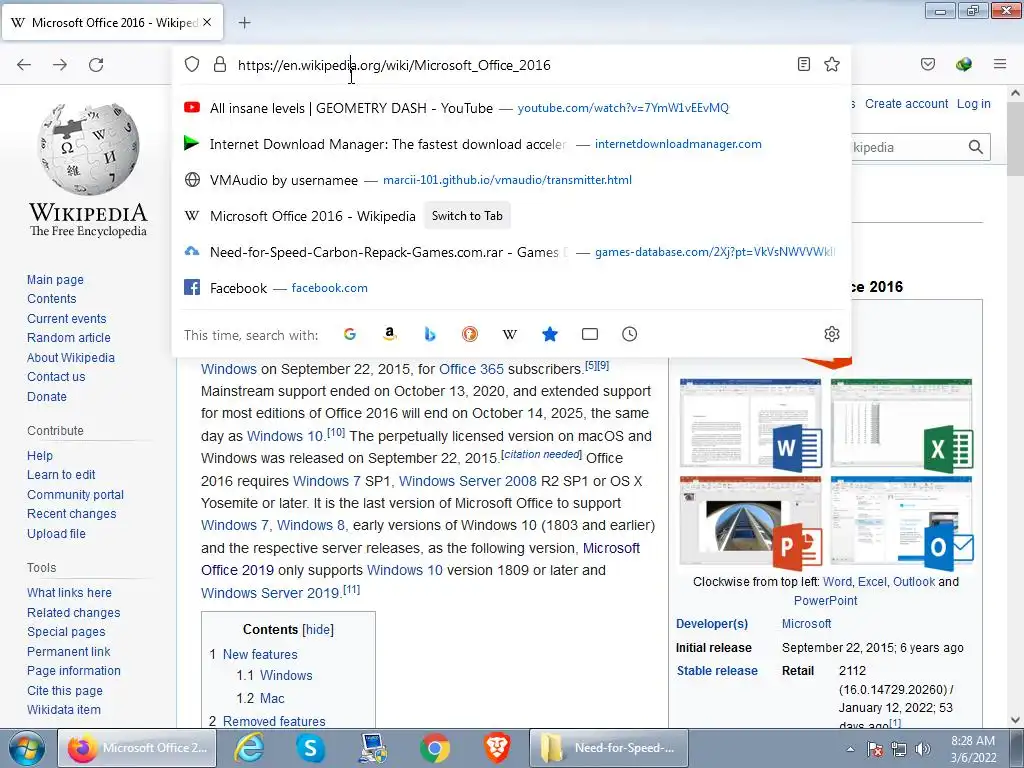Open Brave browser from the taskbar
This screenshot has width=1024, height=768.
[497, 748]
